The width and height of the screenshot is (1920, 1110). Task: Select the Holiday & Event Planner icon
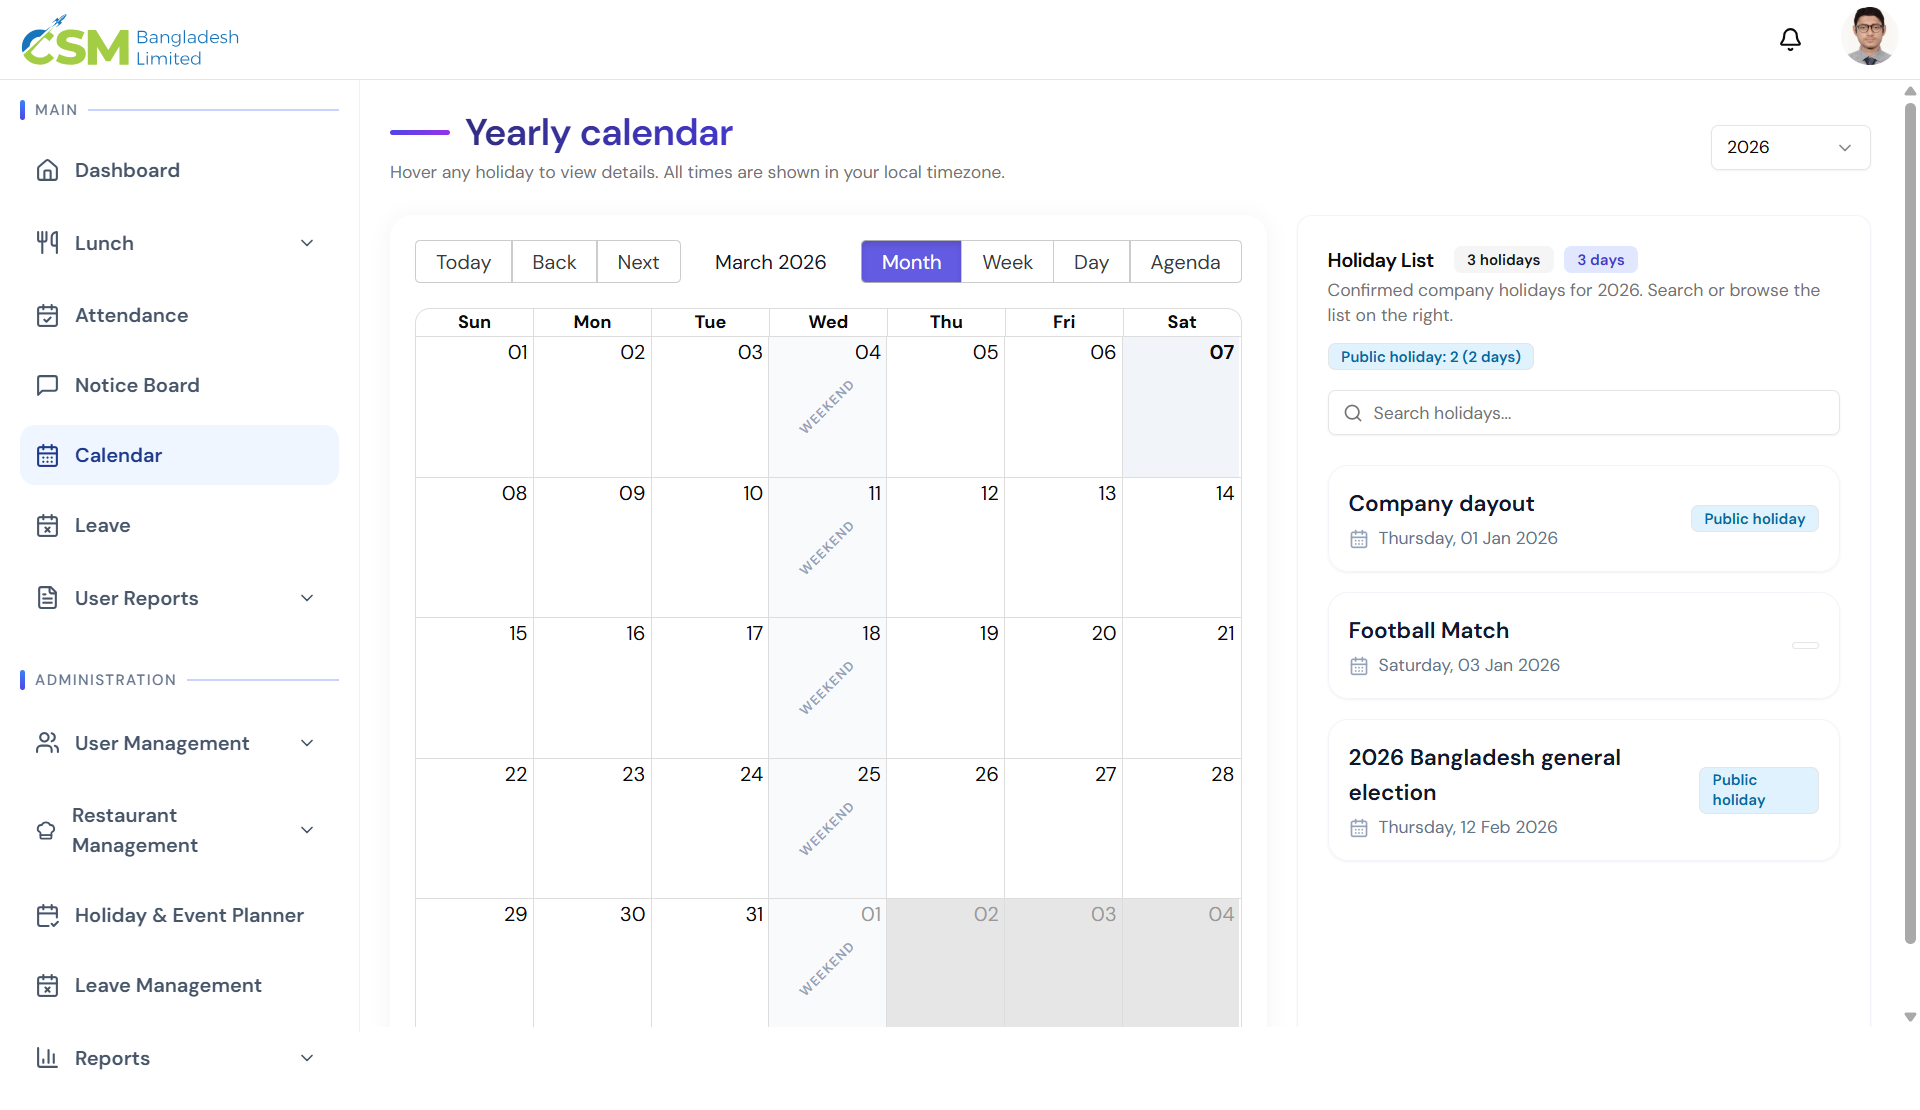(x=48, y=915)
